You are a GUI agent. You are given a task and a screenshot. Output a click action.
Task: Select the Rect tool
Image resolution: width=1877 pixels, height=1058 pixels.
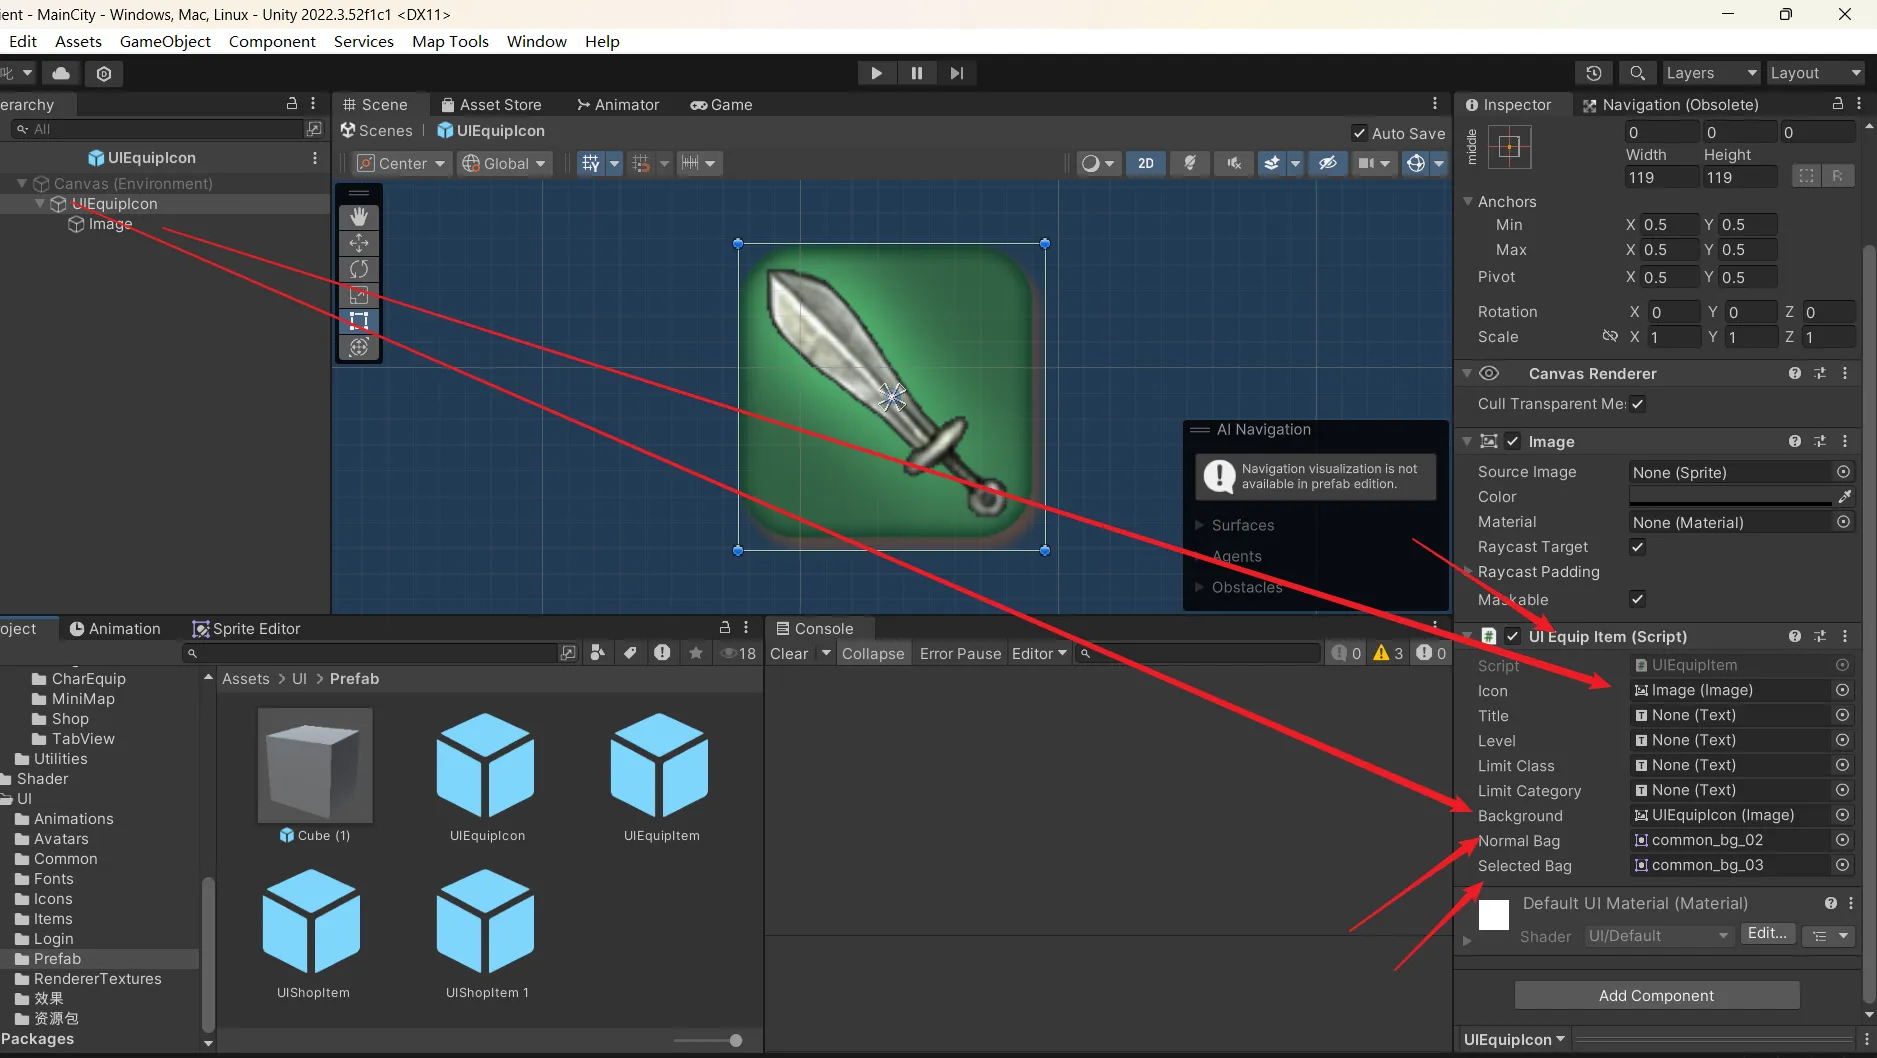(x=359, y=321)
